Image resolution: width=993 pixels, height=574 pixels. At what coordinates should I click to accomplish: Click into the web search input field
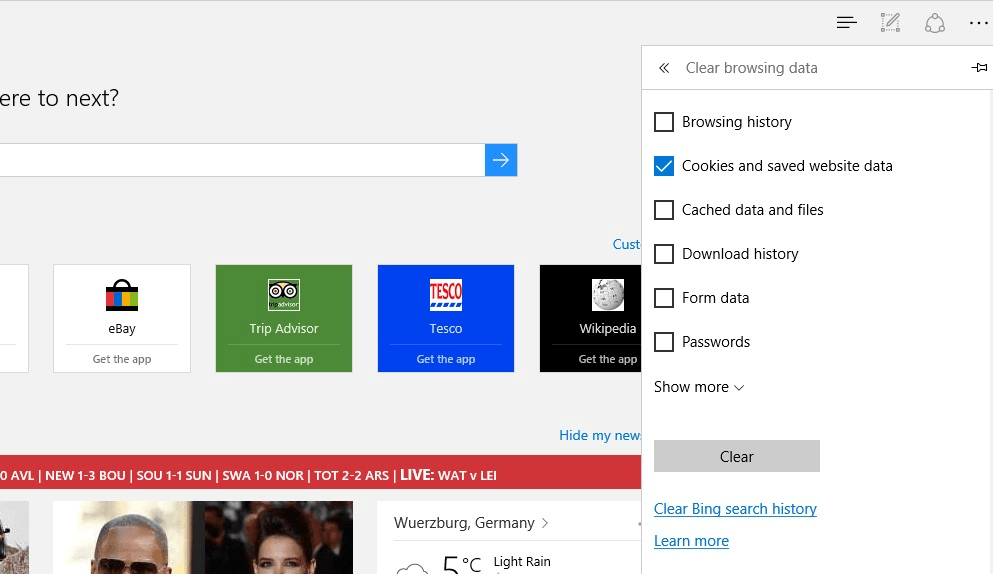tap(240, 160)
